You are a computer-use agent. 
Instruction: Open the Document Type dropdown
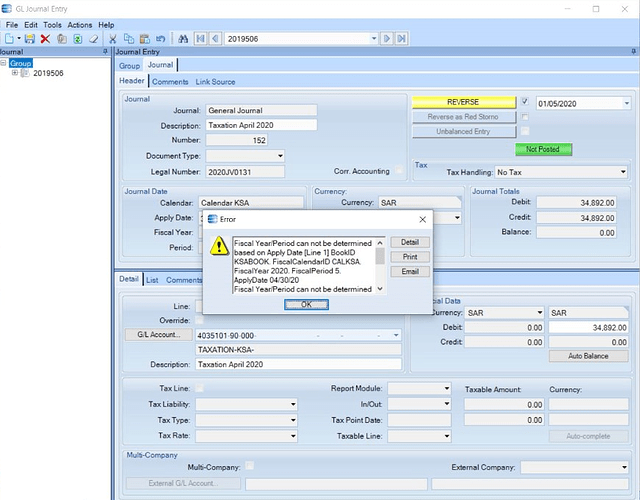(280, 156)
